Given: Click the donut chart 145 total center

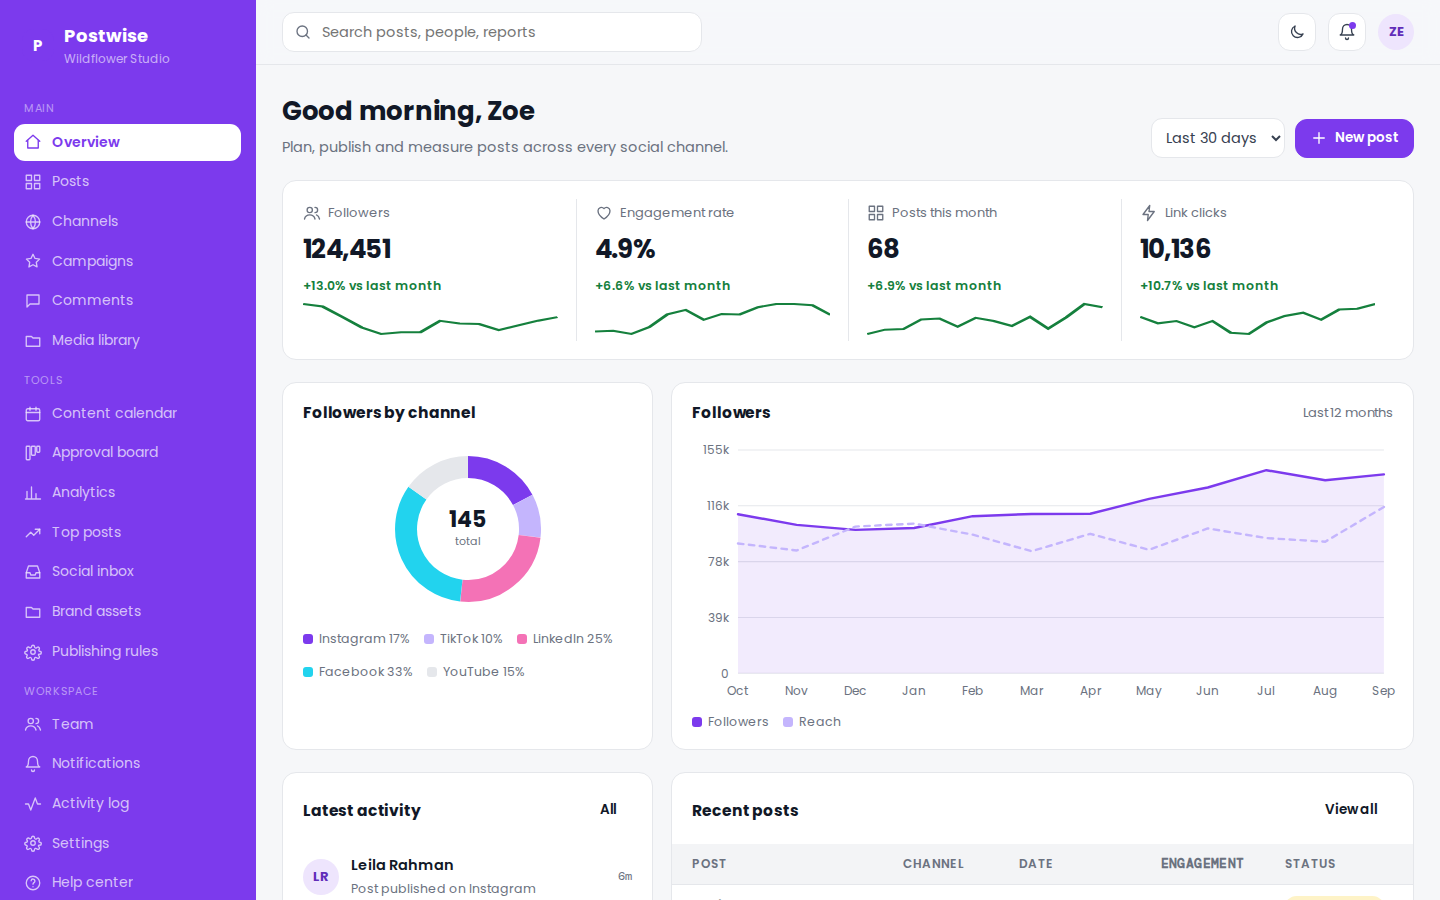Looking at the screenshot, I should click(x=467, y=528).
